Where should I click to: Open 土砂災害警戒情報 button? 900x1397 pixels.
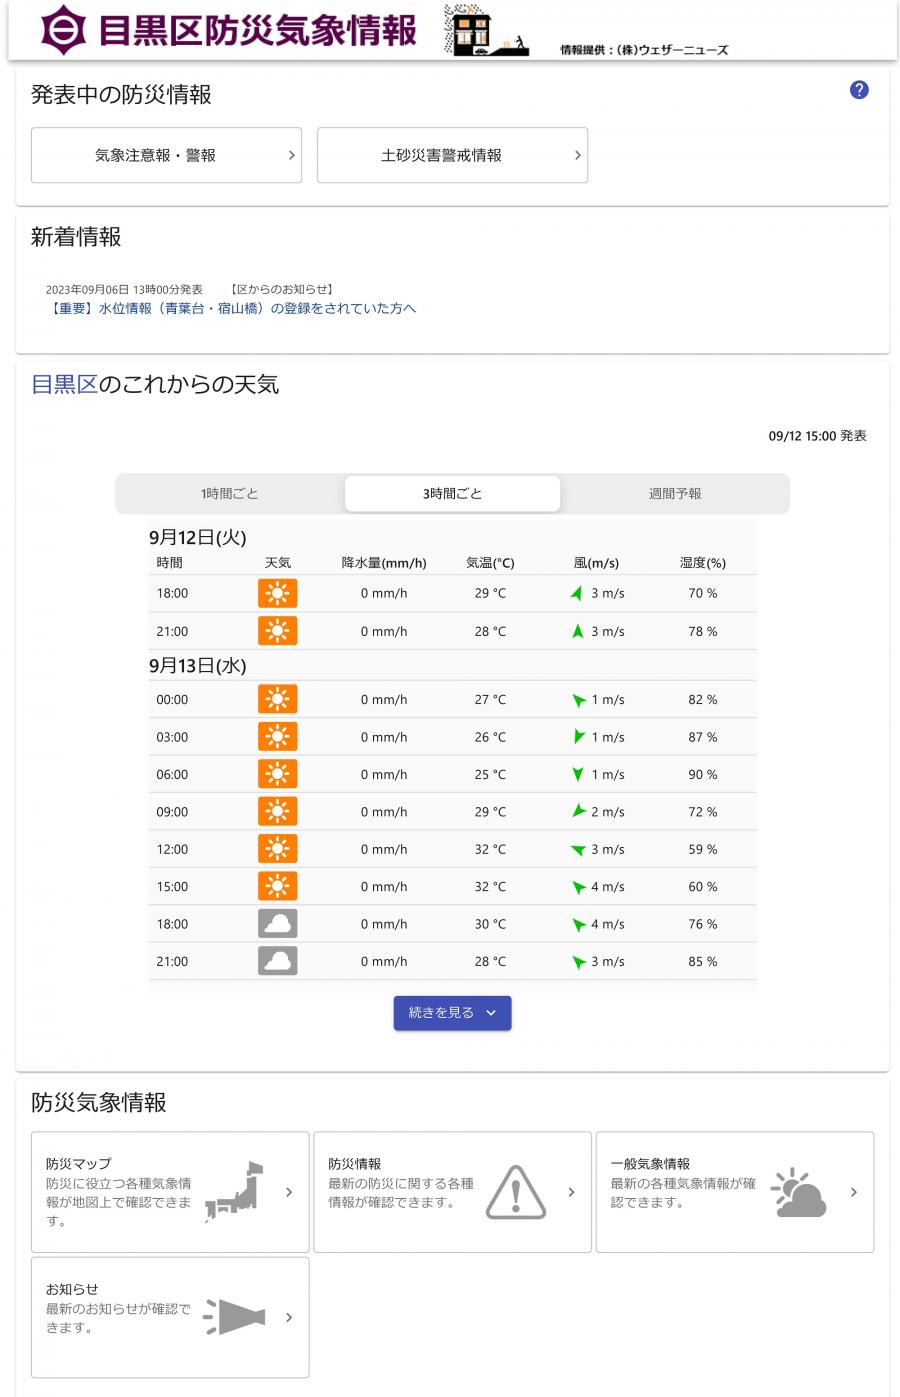[x=452, y=155]
